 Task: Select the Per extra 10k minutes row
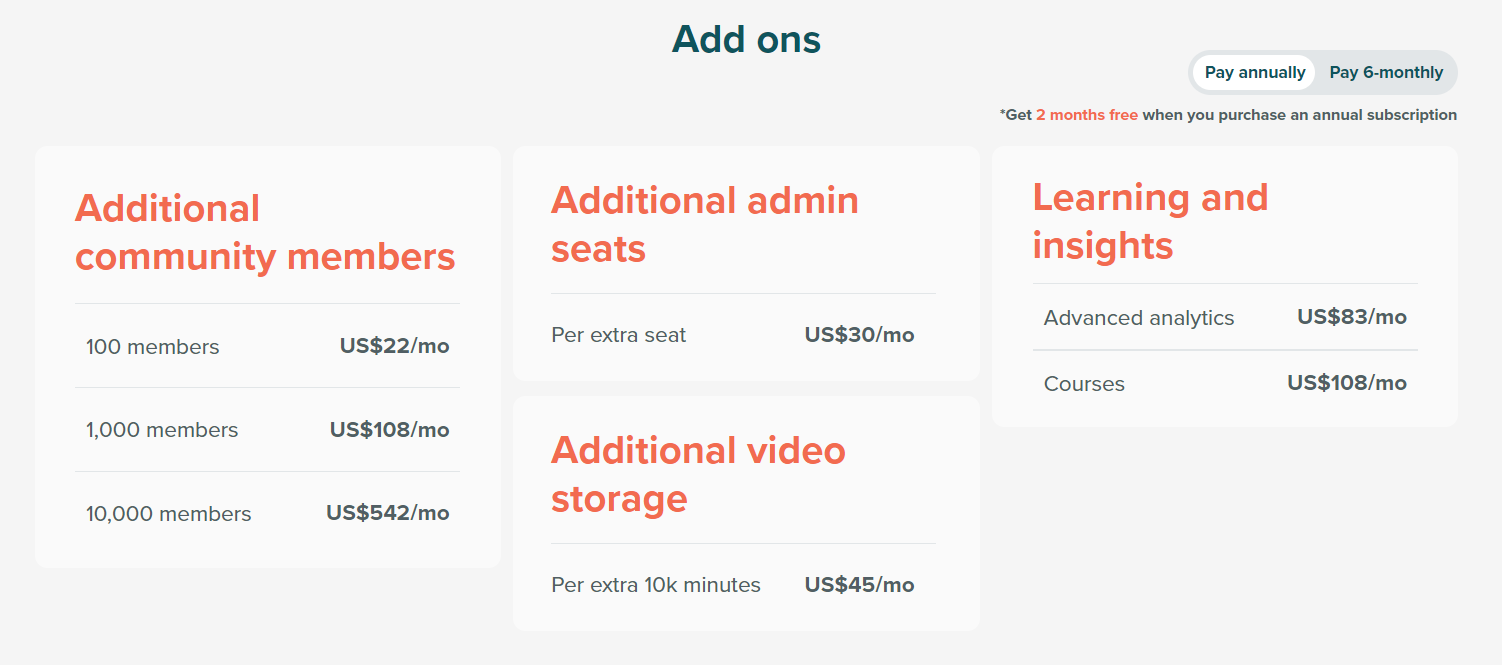click(x=655, y=585)
